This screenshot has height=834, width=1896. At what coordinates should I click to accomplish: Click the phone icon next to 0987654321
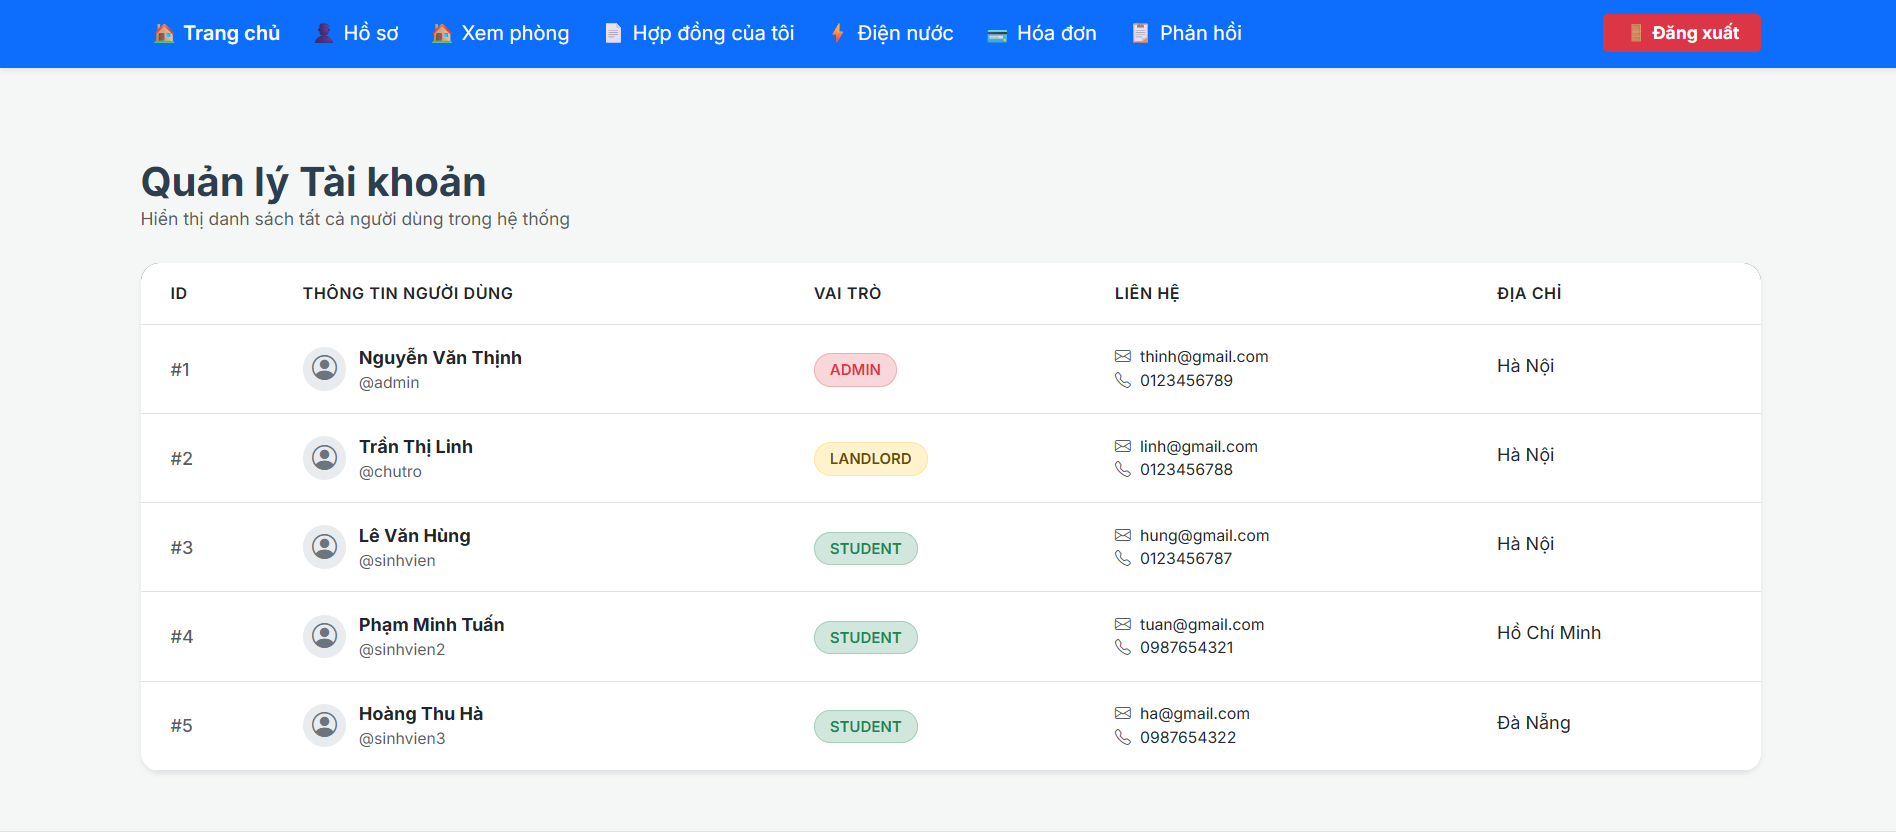(x=1123, y=647)
